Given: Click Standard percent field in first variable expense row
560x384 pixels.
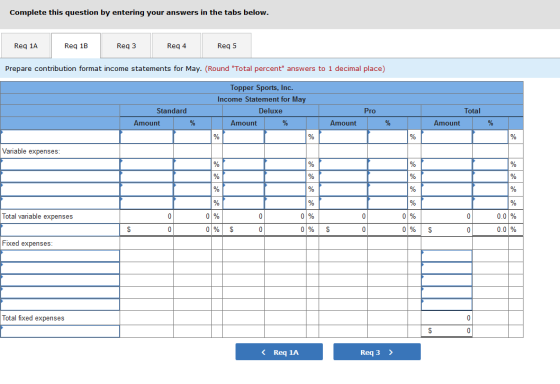Looking at the screenshot, I should coord(192,164).
